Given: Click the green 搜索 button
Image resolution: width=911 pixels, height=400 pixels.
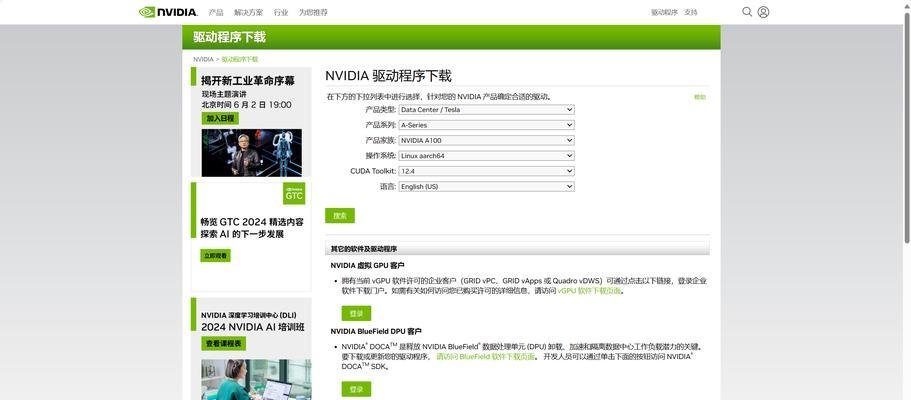Looking at the screenshot, I should 340,216.
